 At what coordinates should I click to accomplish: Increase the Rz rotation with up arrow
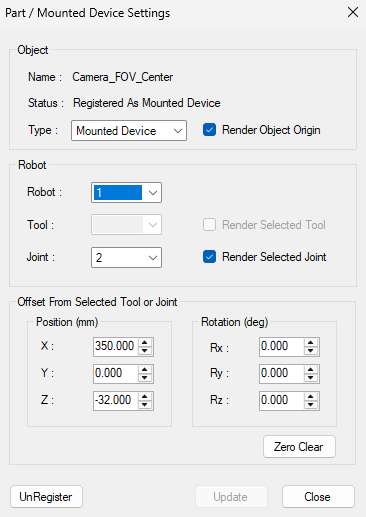click(311, 397)
